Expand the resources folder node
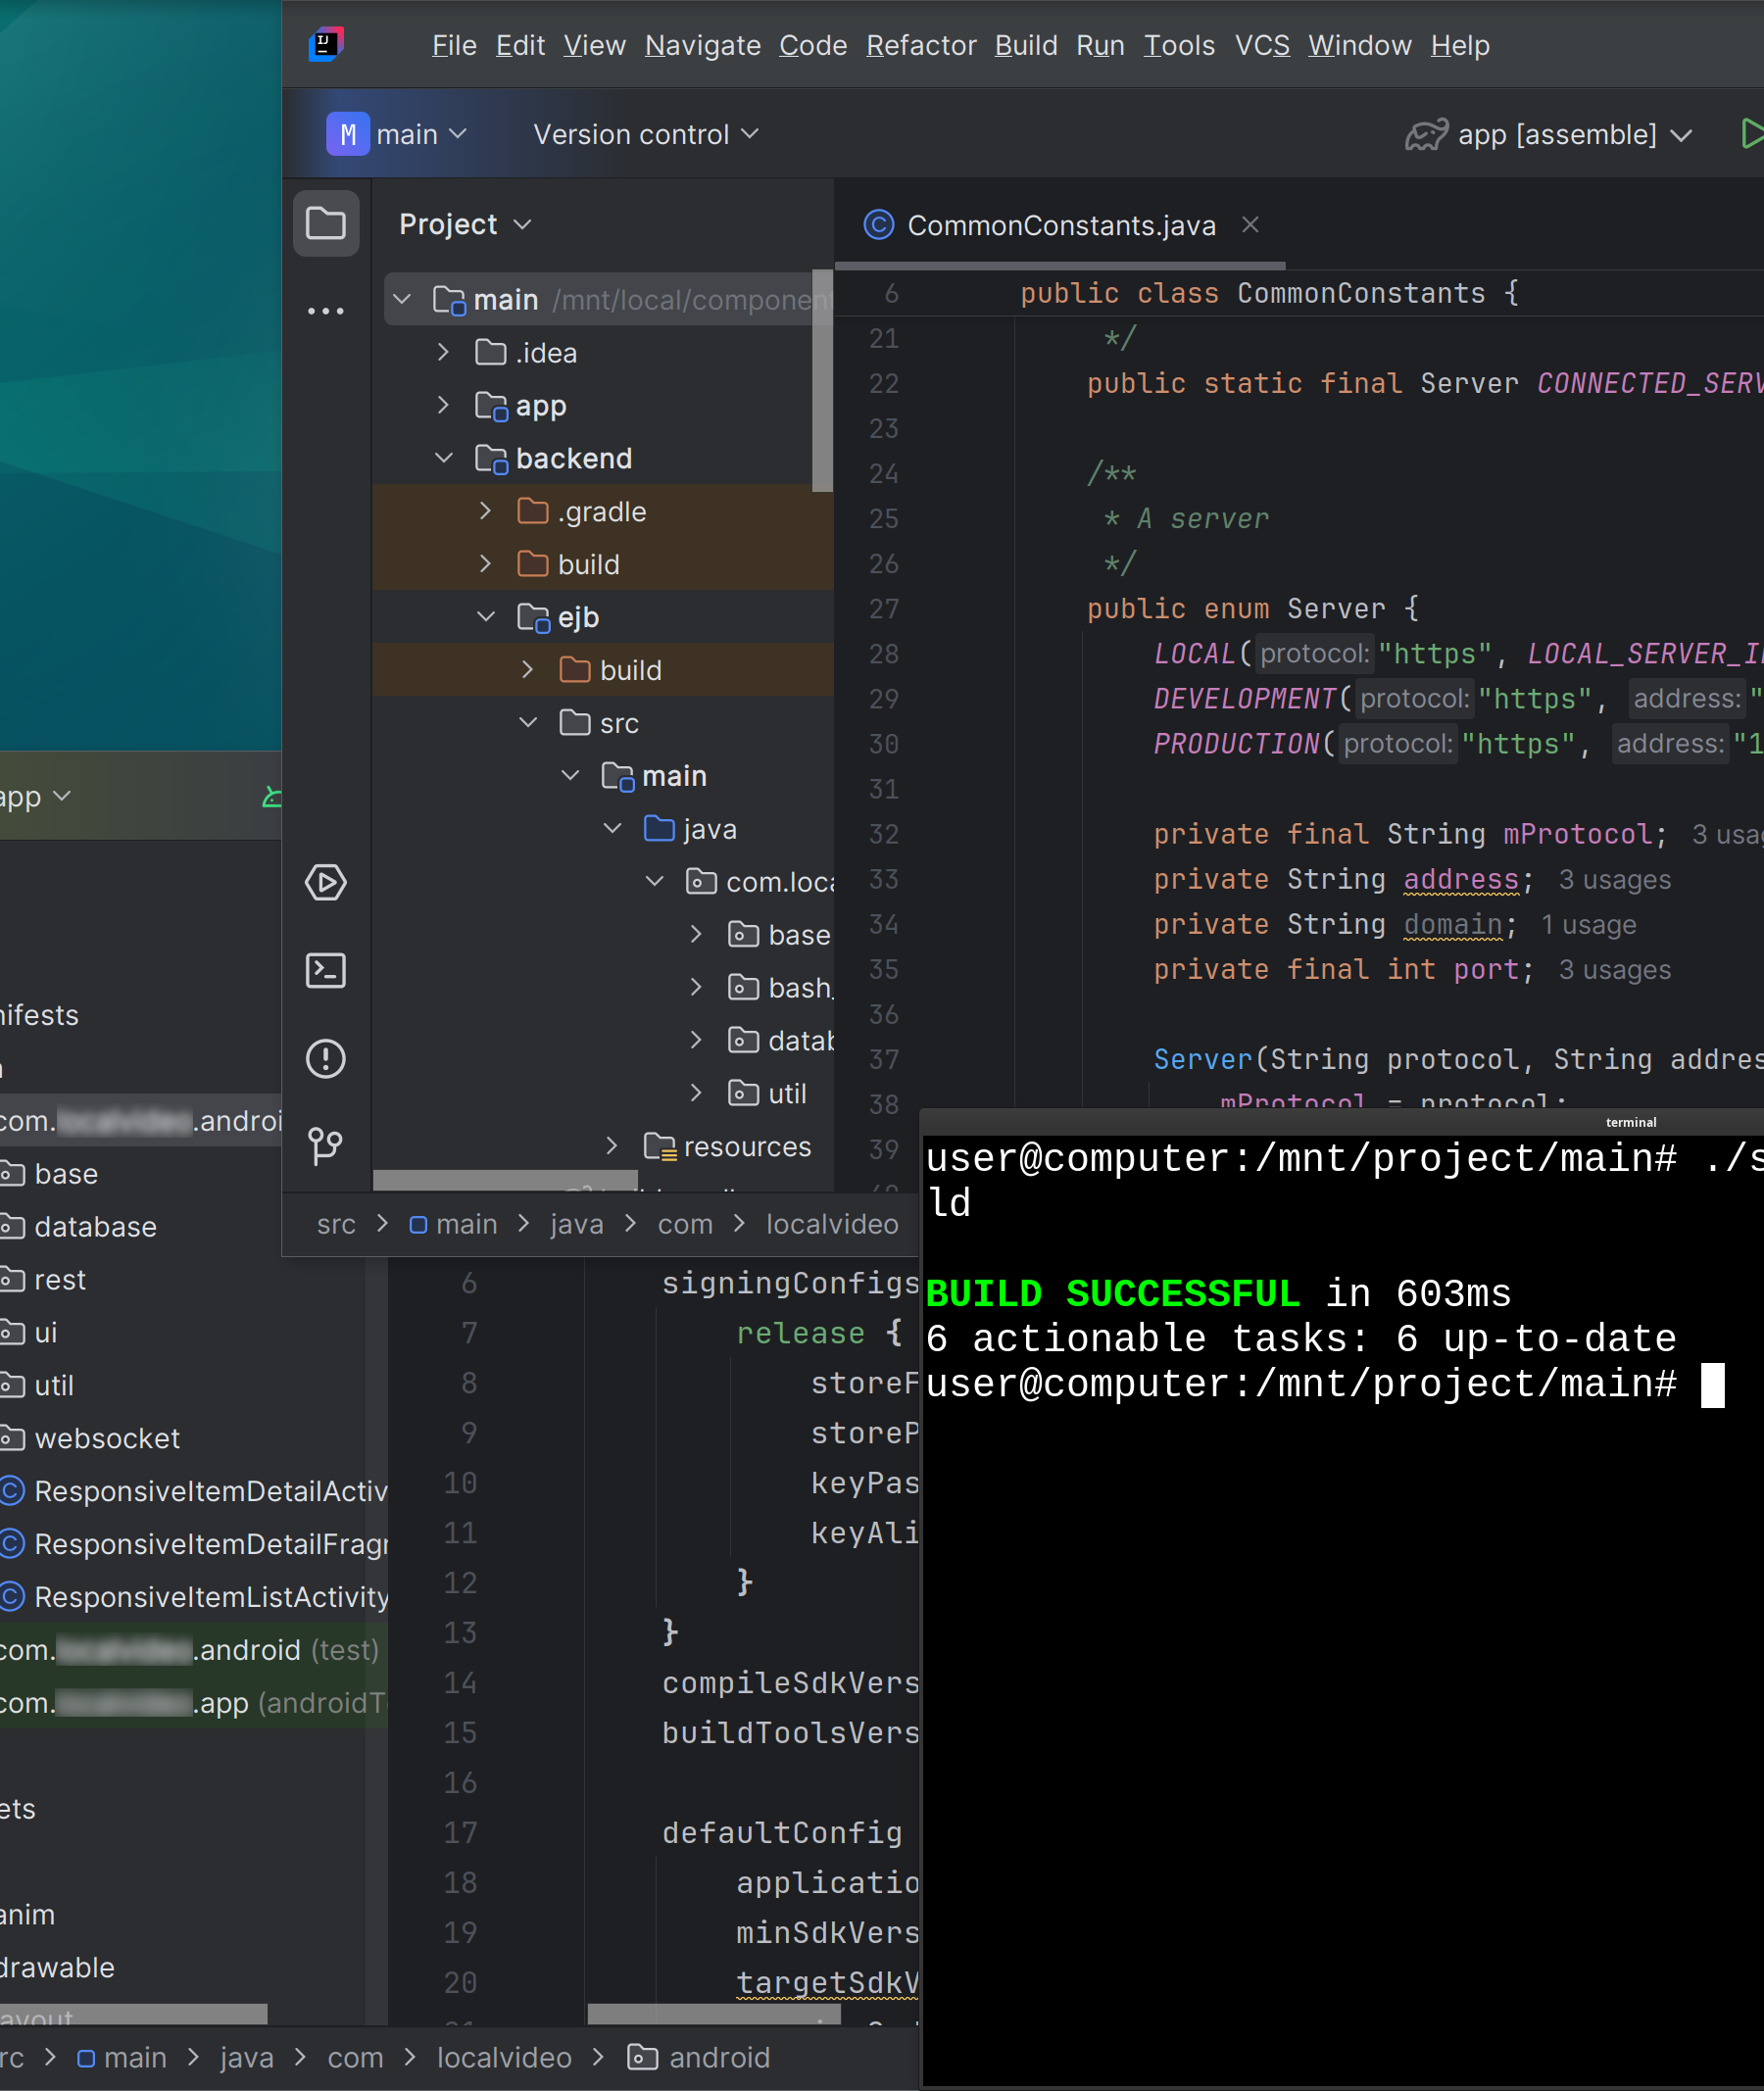This screenshot has width=1764, height=2091. coord(612,1146)
